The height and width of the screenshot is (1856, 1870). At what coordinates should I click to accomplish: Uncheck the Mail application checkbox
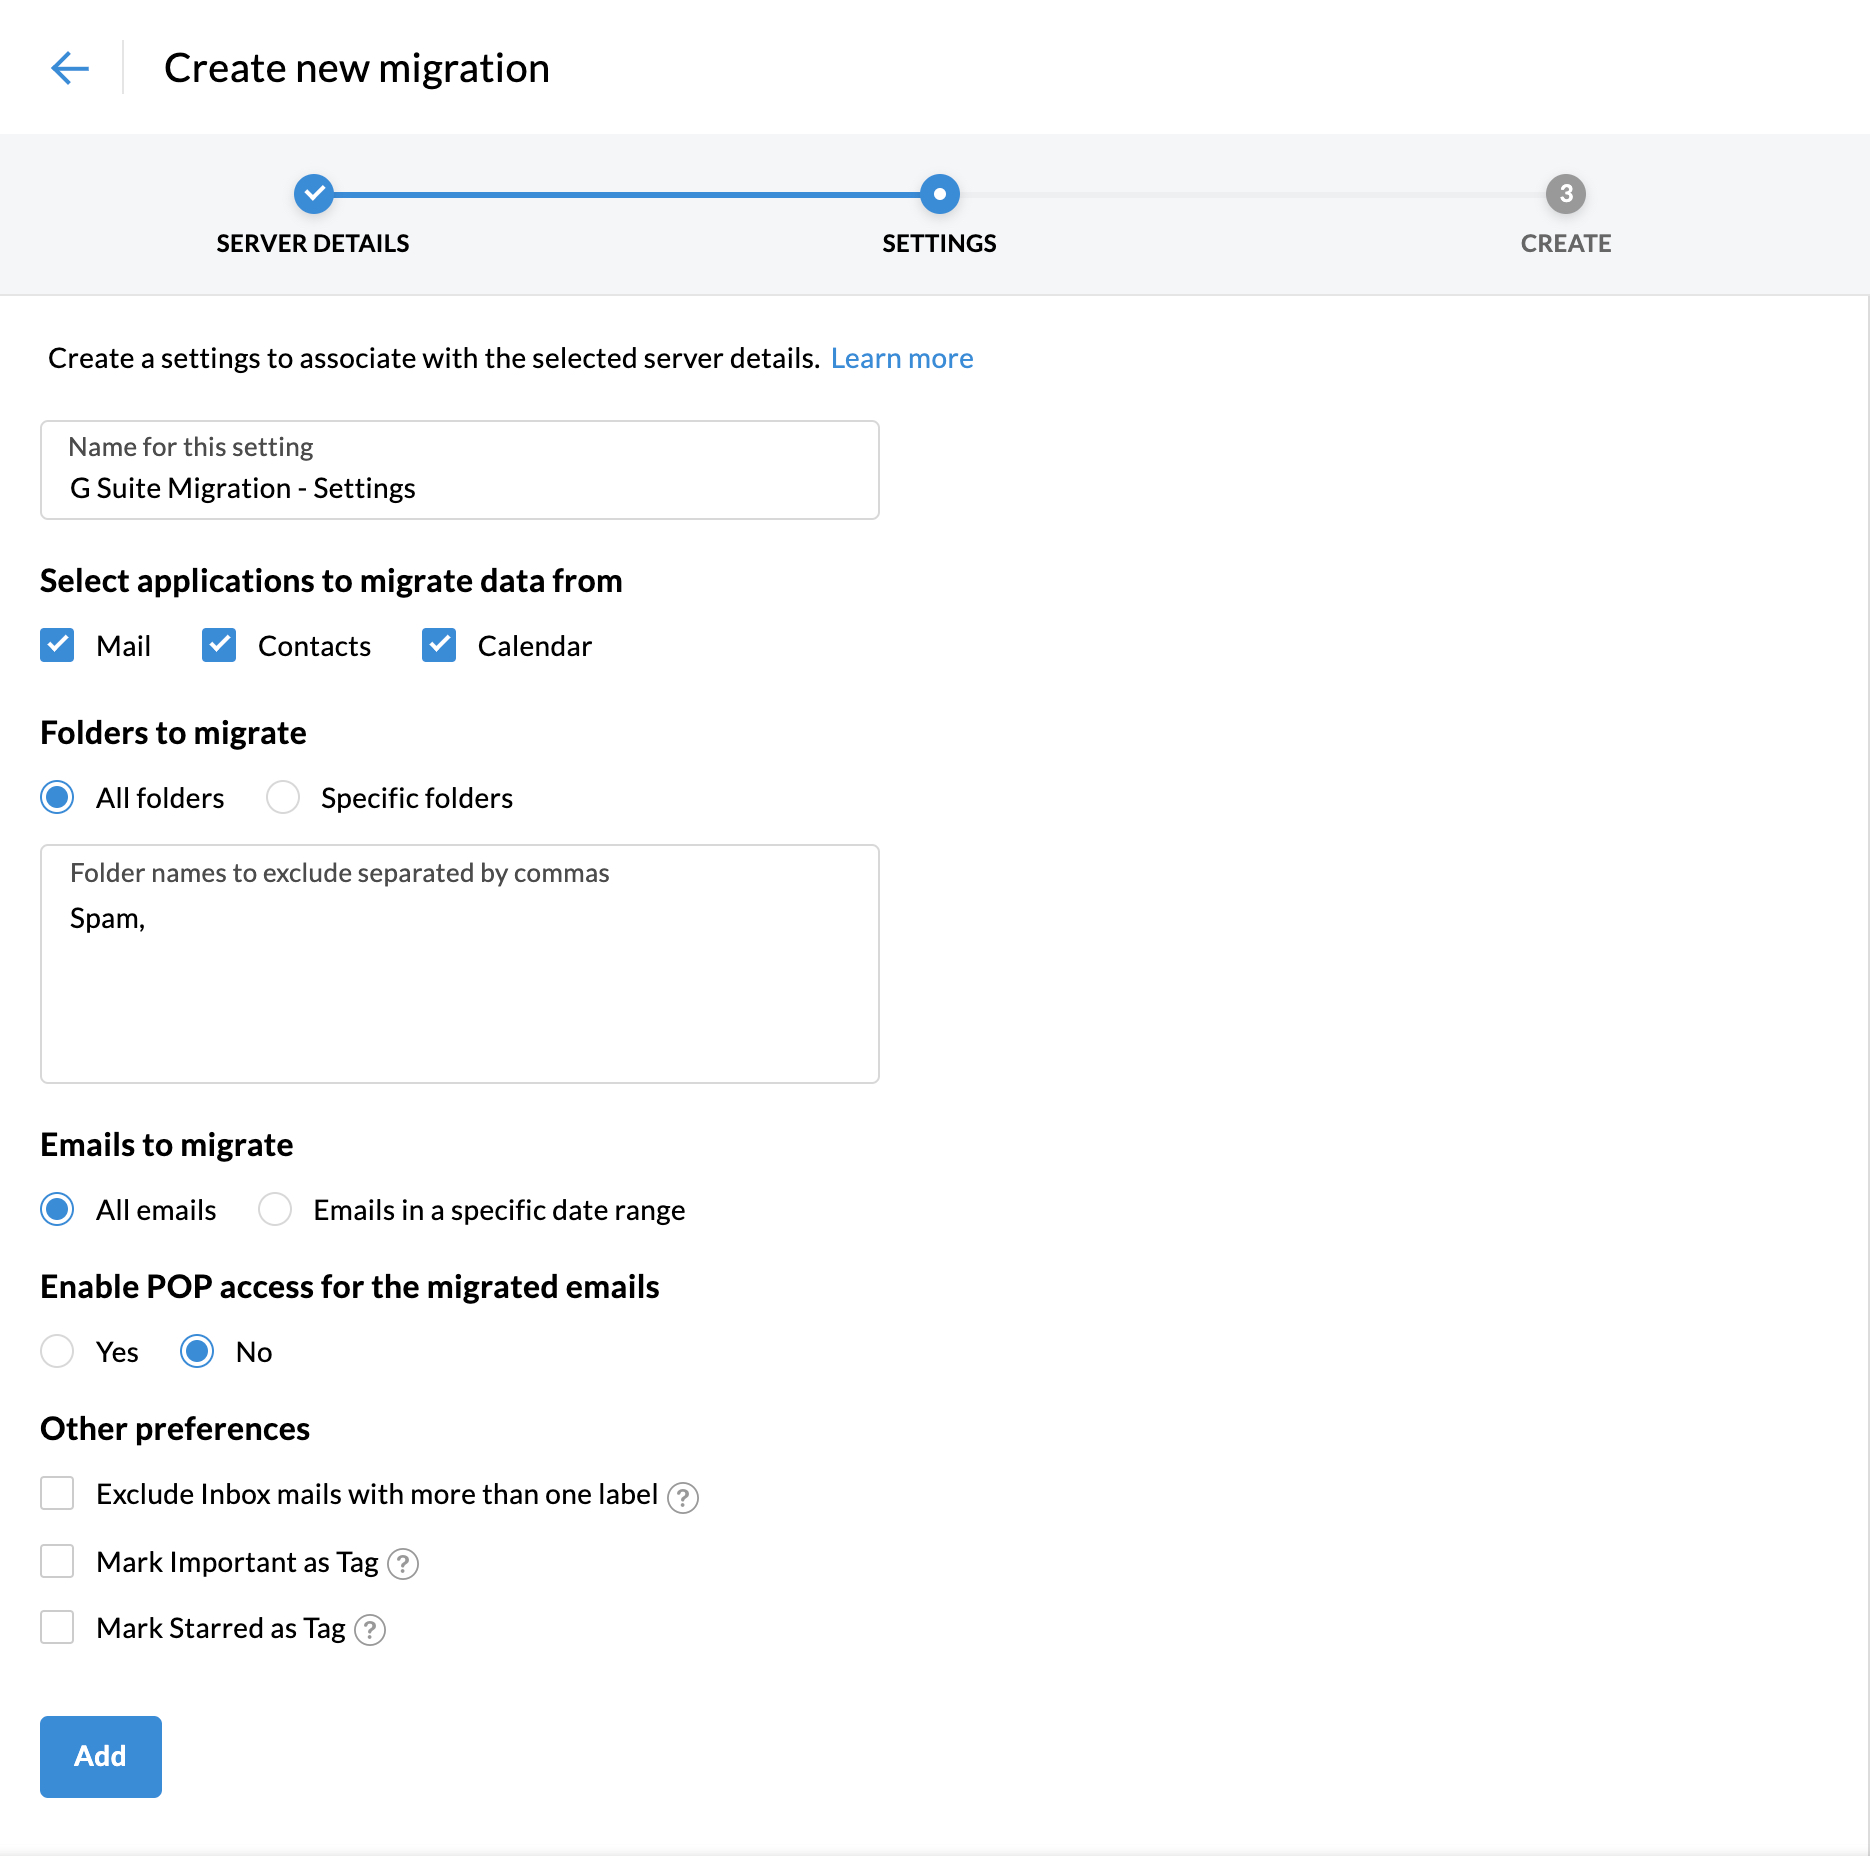coord(57,645)
